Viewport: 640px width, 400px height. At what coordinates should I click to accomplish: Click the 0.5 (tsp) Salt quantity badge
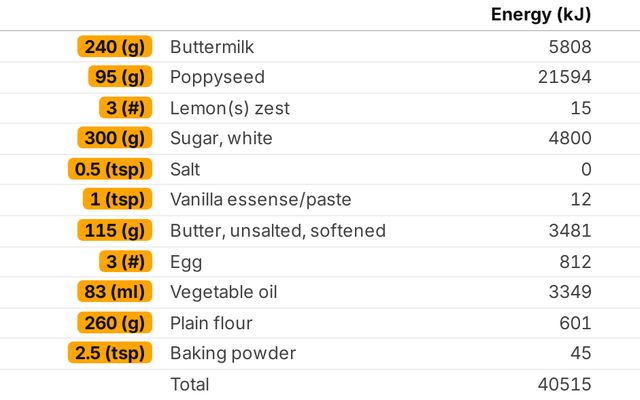[x=109, y=170]
